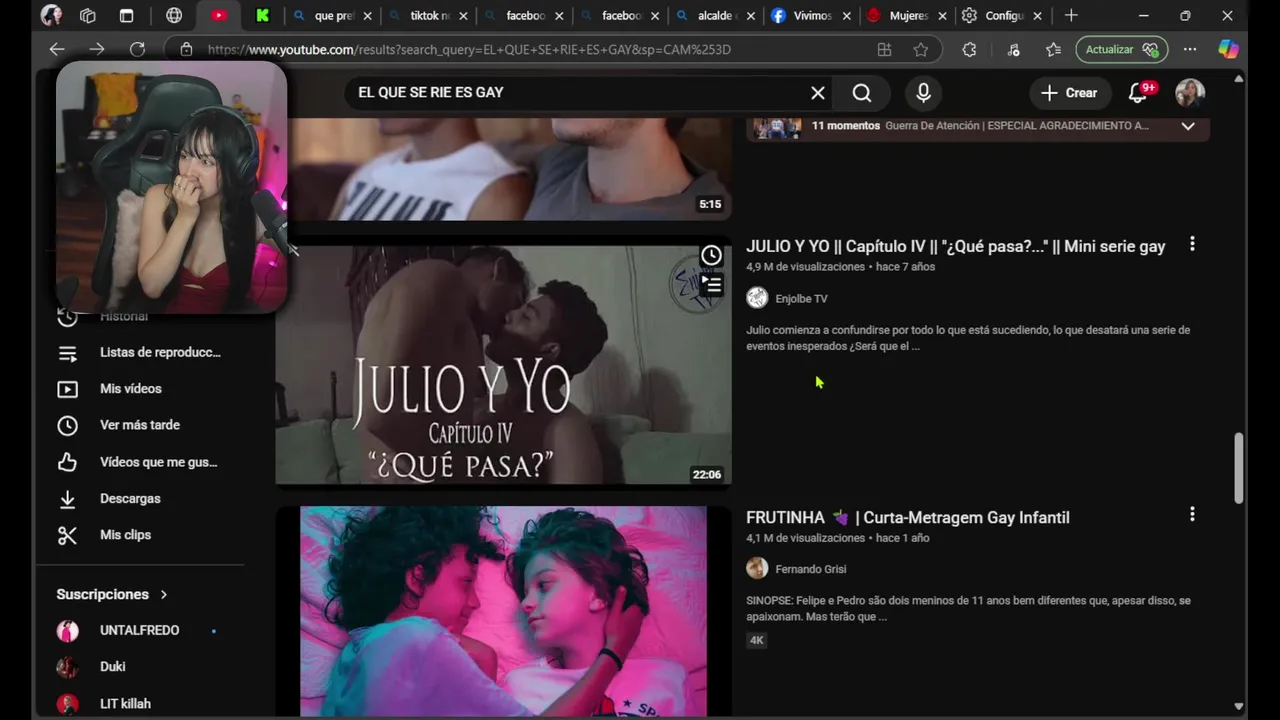Clear search text with the X
Screen dimensions: 1280x720
tap(818, 93)
